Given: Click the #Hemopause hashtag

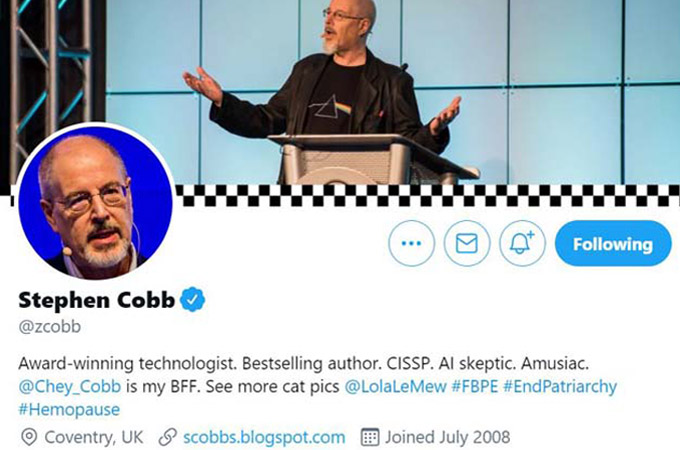Looking at the screenshot, I should tap(69, 409).
